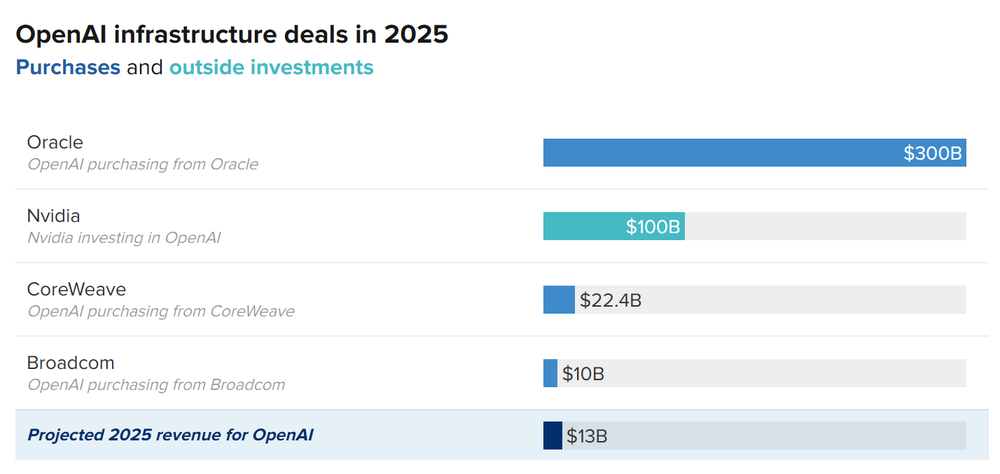This screenshot has height=474, width=1000.
Task: Click the Broadcom row label
Action: 72,363
